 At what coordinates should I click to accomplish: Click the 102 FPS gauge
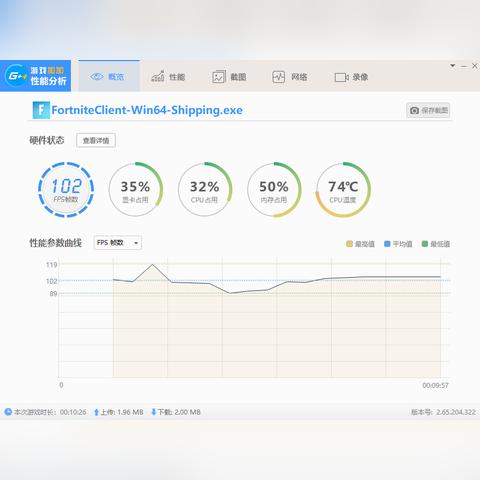click(x=66, y=190)
